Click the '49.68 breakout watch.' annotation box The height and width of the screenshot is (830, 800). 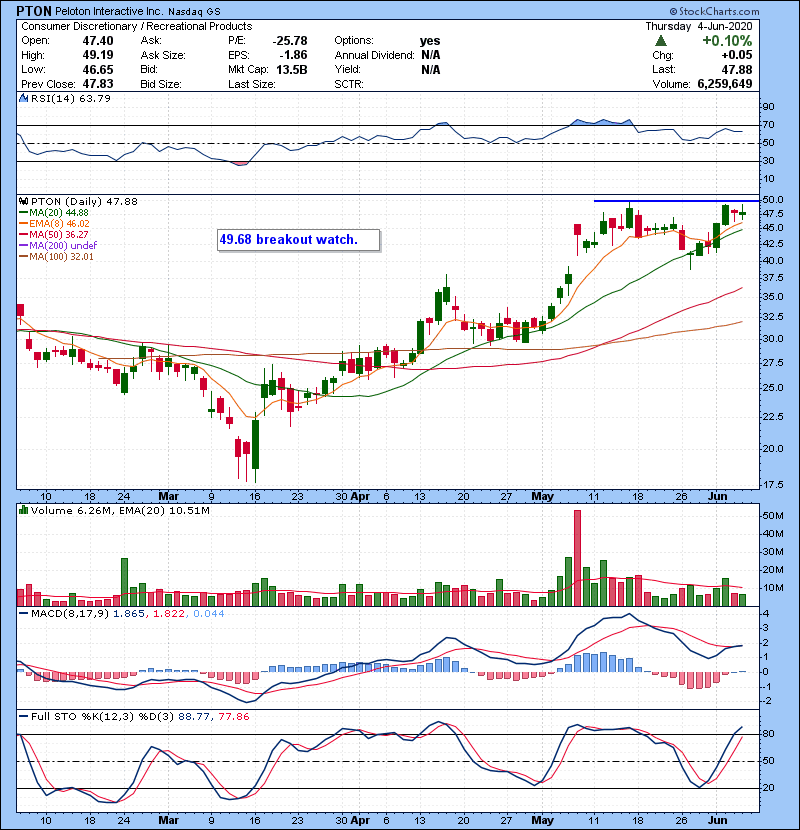(299, 240)
